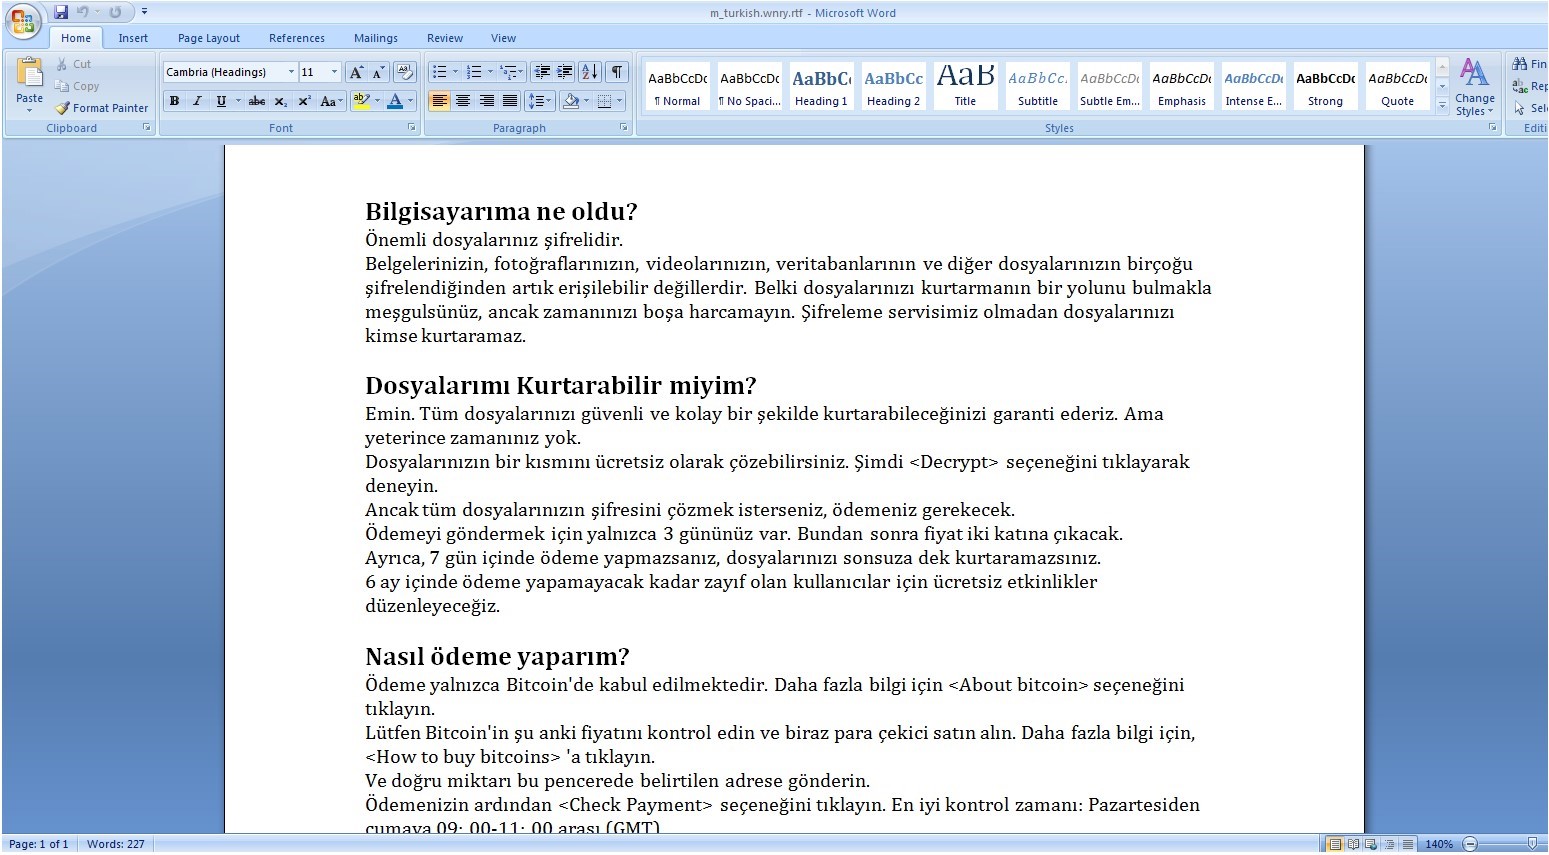Viewport: 1549px width, 855px height.
Task: Apply the Heading 2 style
Action: (893, 86)
